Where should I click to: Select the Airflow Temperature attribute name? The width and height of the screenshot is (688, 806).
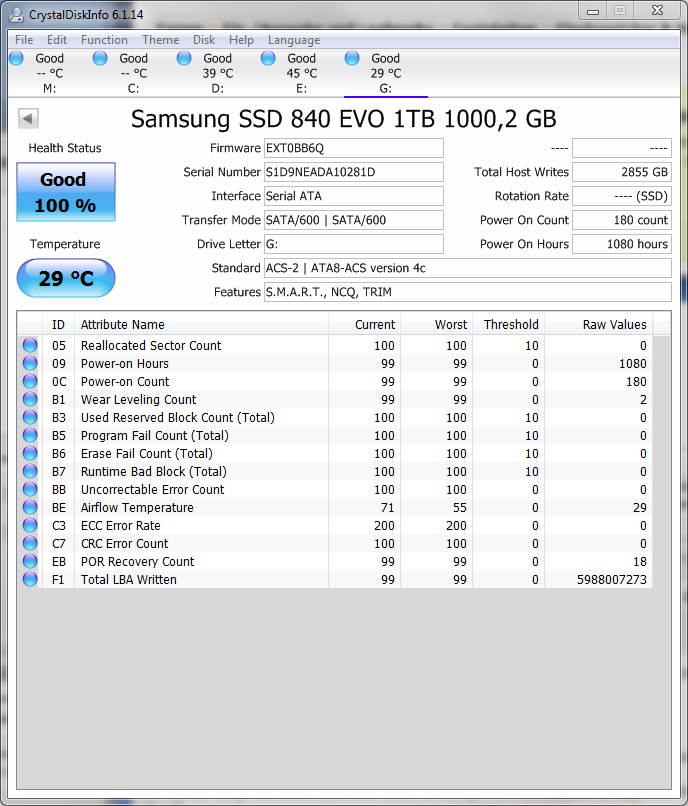[137, 507]
